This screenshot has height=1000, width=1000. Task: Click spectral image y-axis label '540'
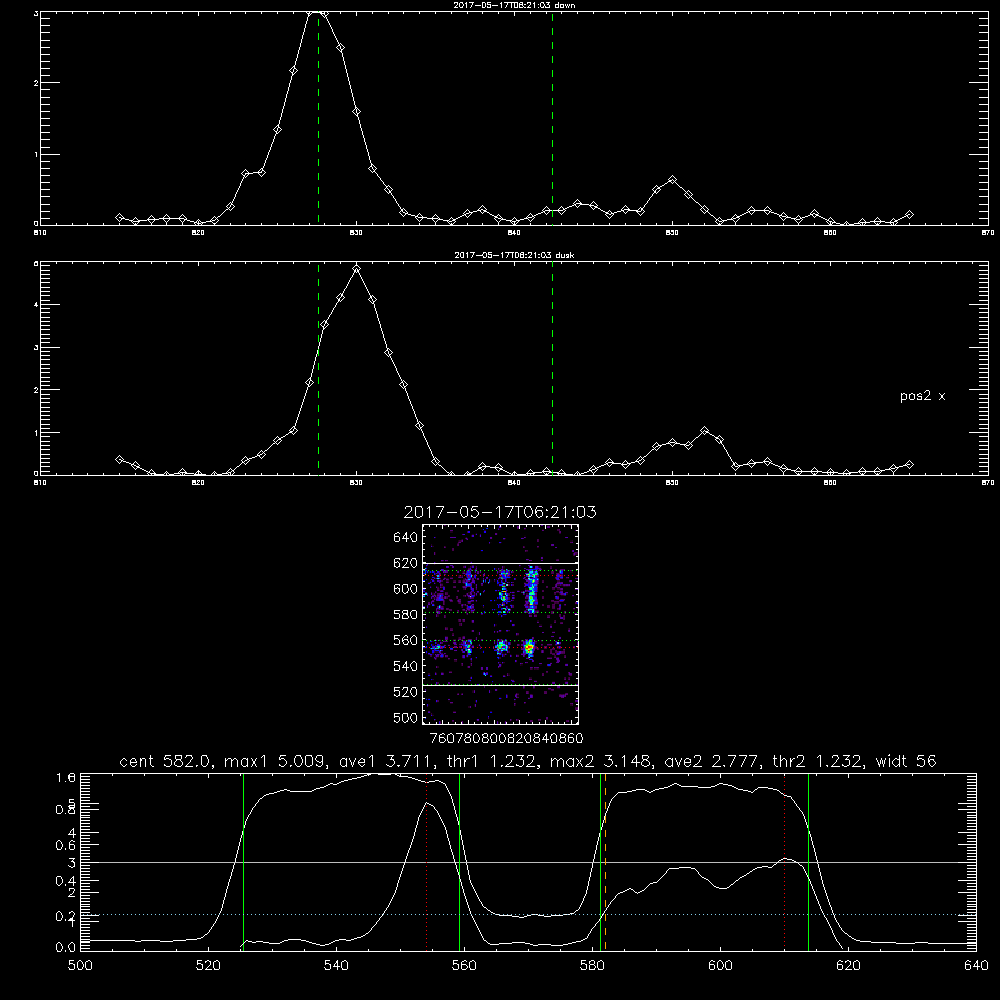[x=406, y=666]
